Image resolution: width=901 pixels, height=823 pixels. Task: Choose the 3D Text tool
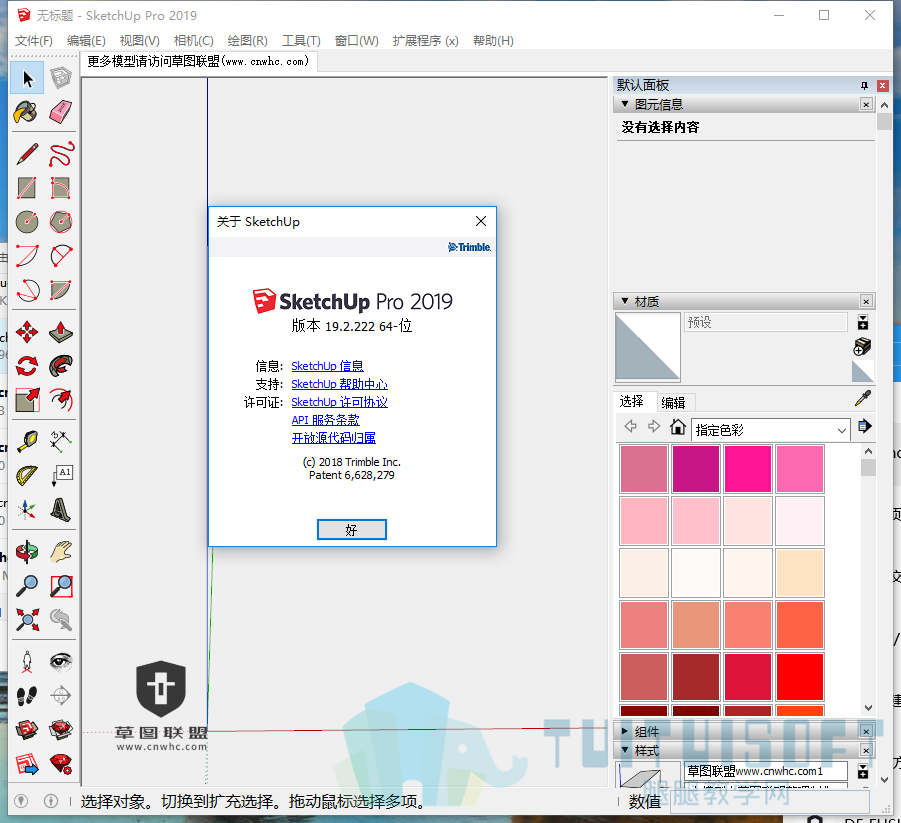click(x=60, y=509)
